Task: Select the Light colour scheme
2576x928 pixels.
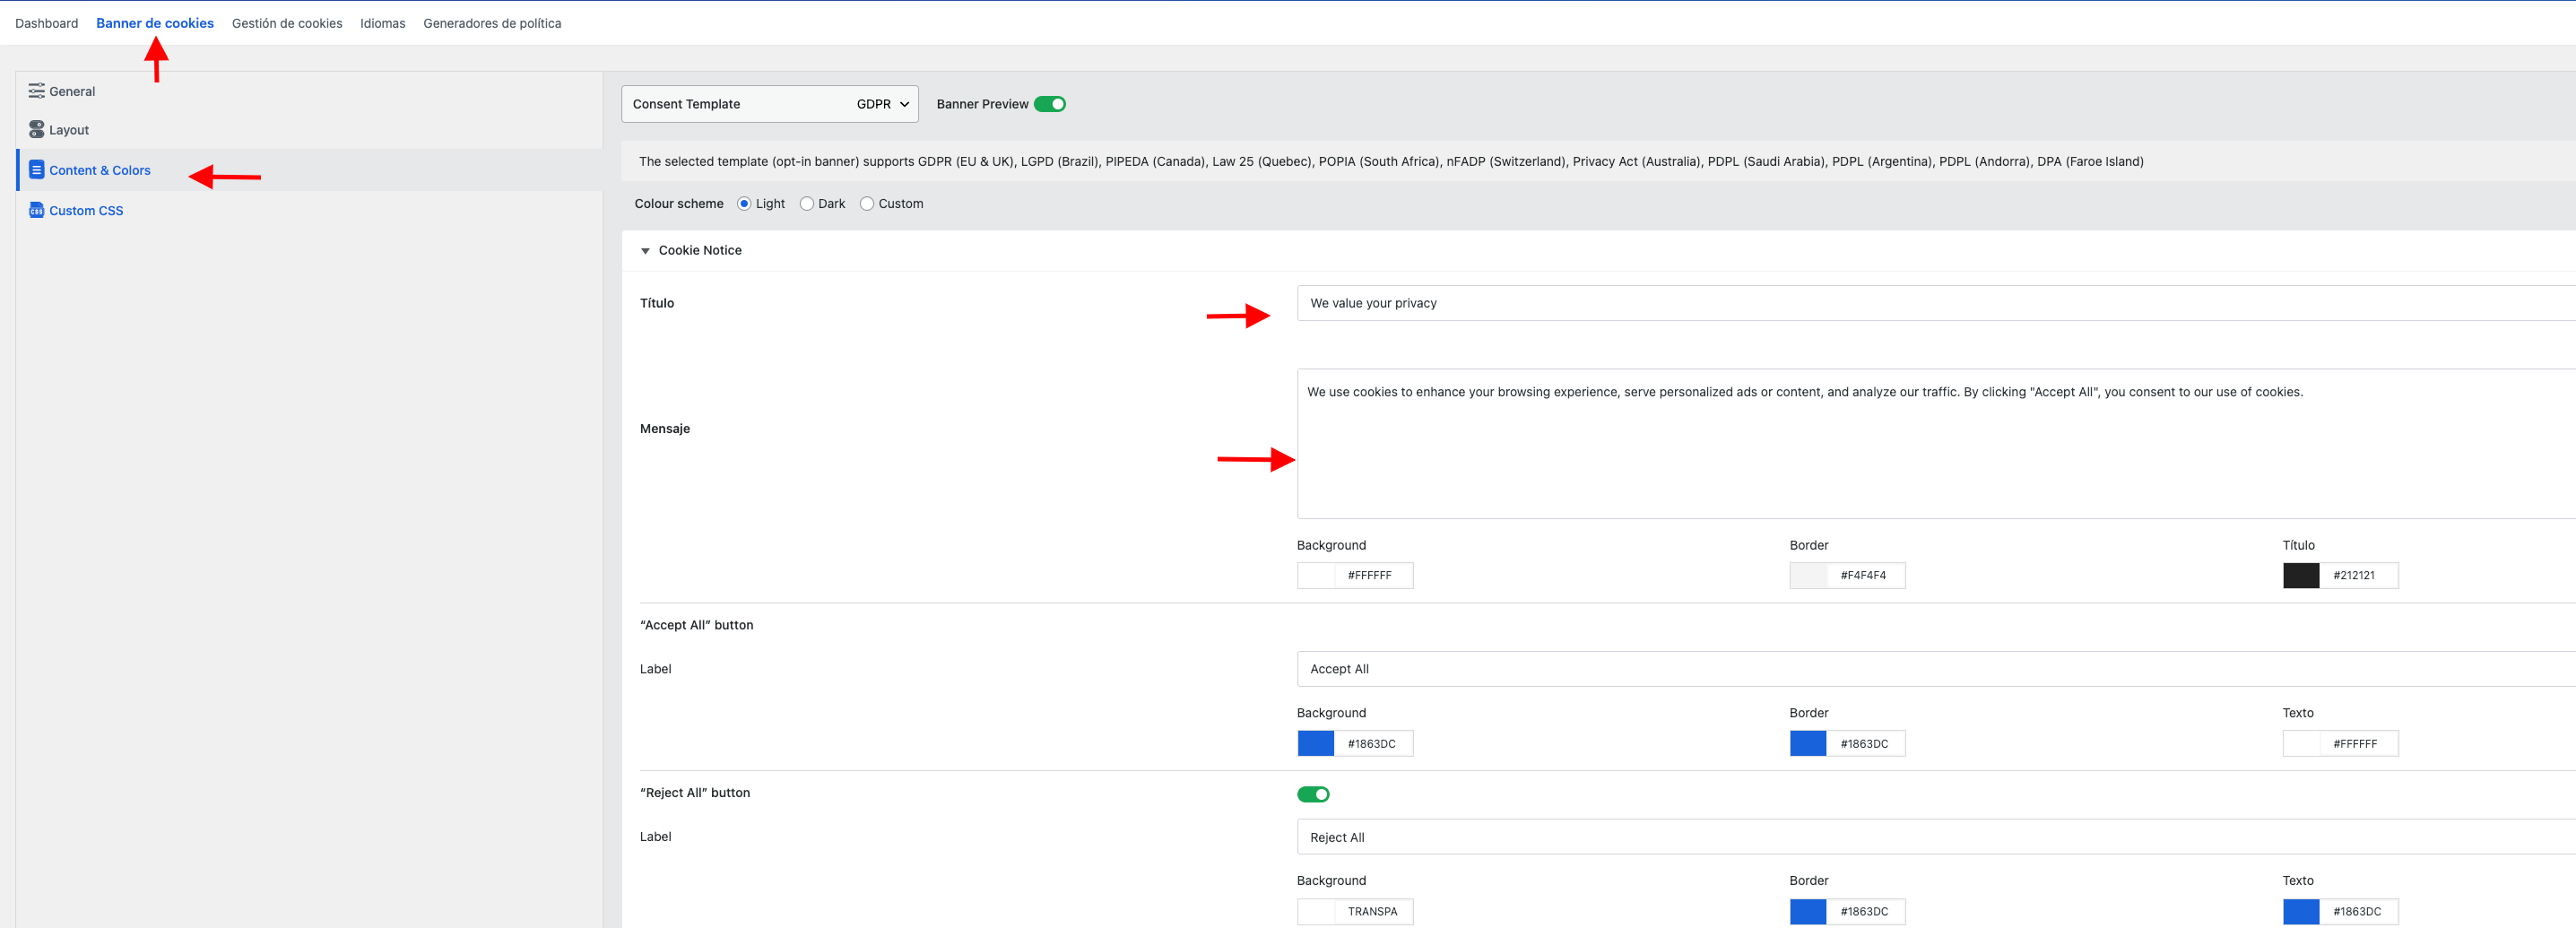Action: point(744,203)
